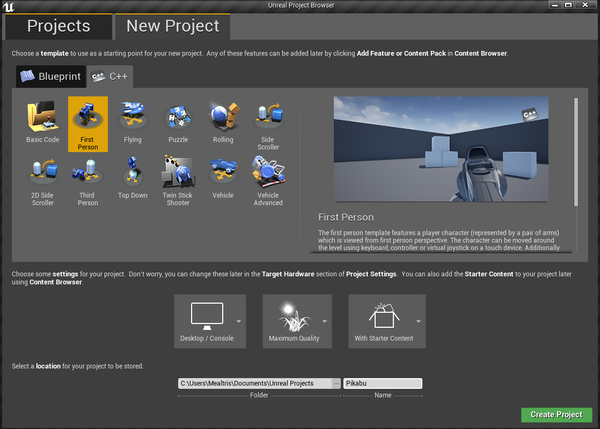Image resolution: width=600 pixels, height=429 pixels.
Task: Switch to the Projects tab
Action: point(58,26)
